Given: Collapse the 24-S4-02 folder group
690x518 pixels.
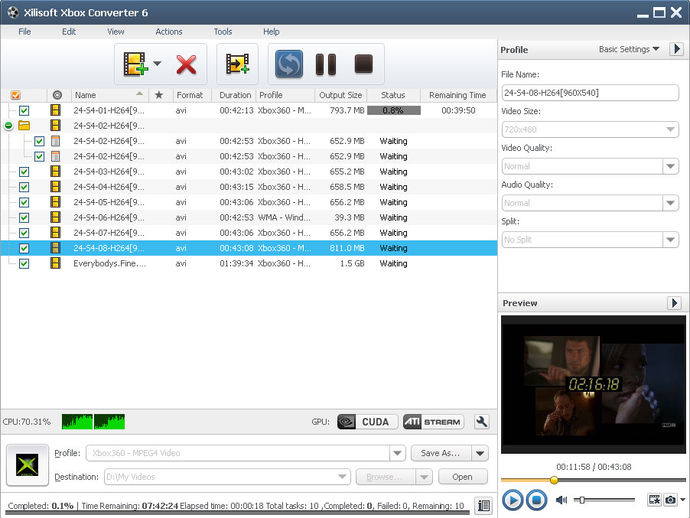Looking at the screenshot, I should (x=8, y=126).
